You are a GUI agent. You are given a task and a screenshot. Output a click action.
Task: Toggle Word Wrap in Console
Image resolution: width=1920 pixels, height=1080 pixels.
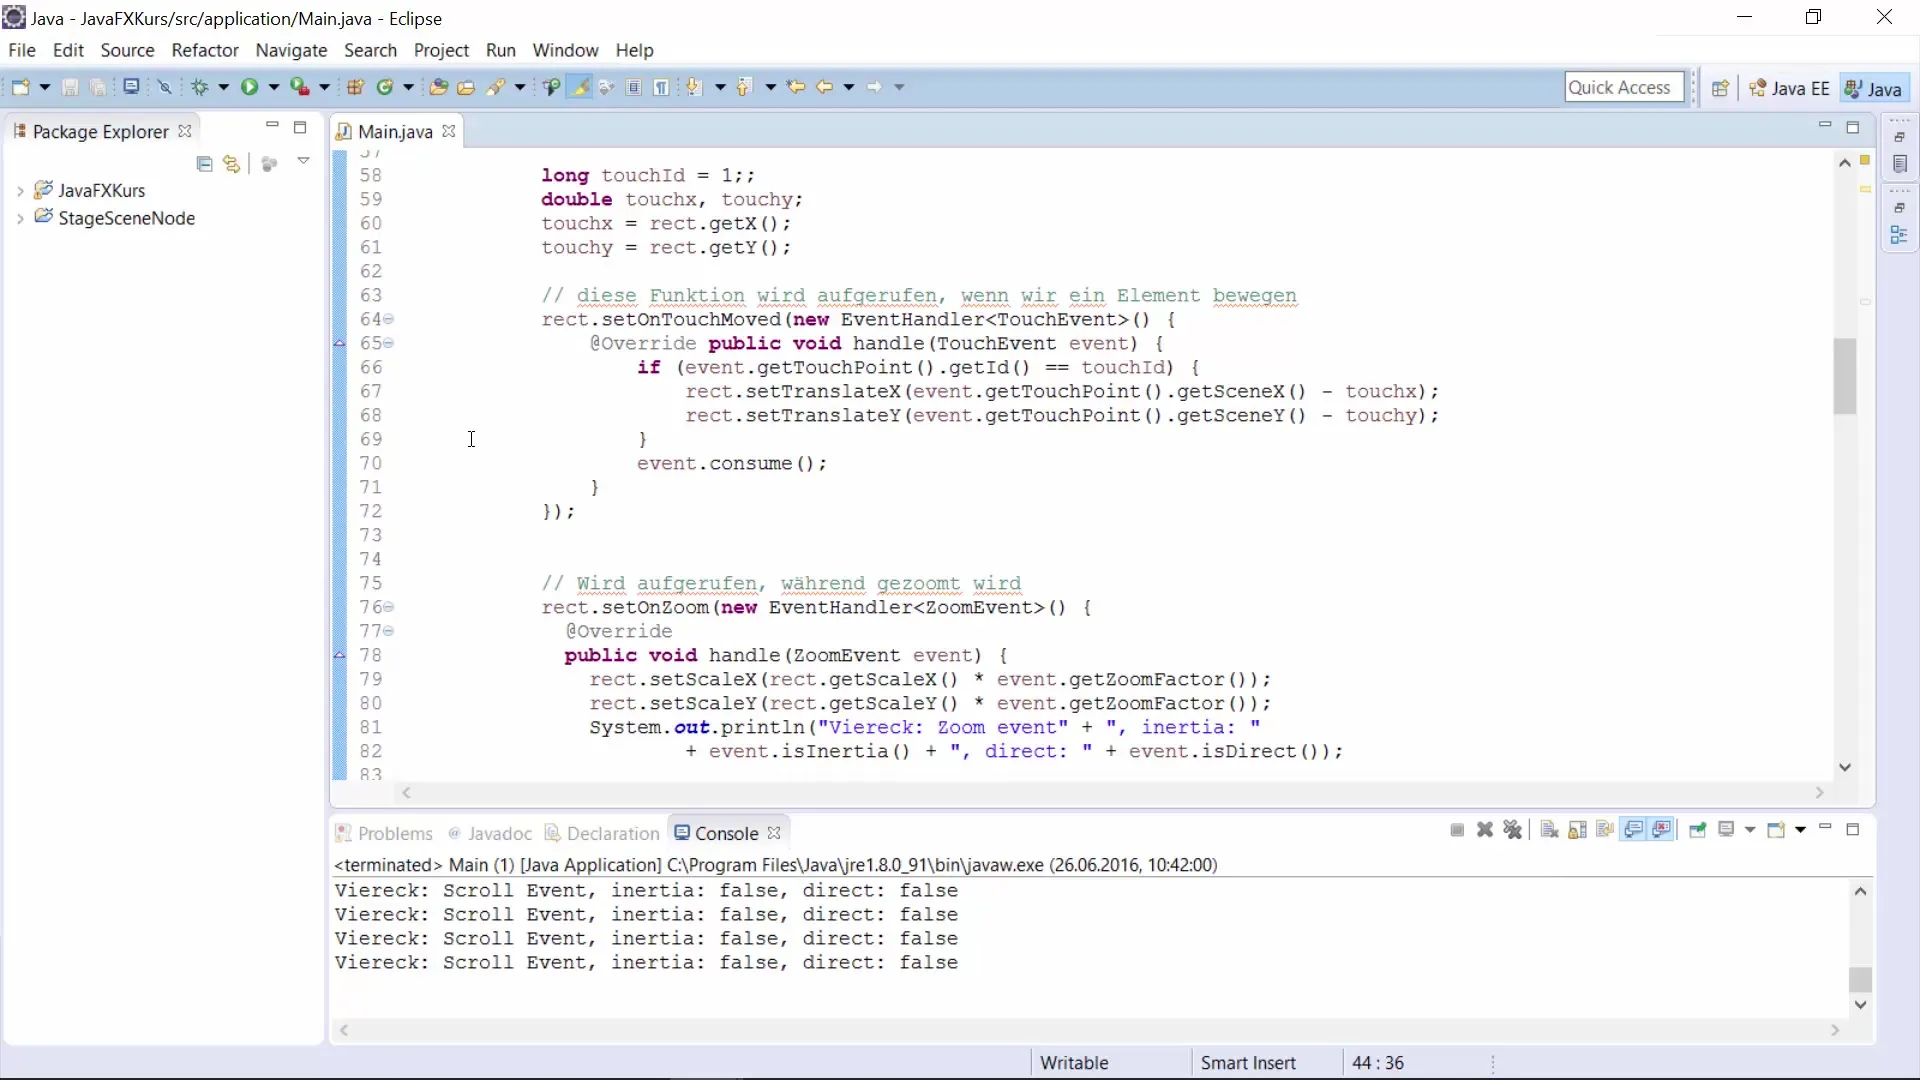coord(1605,830)
